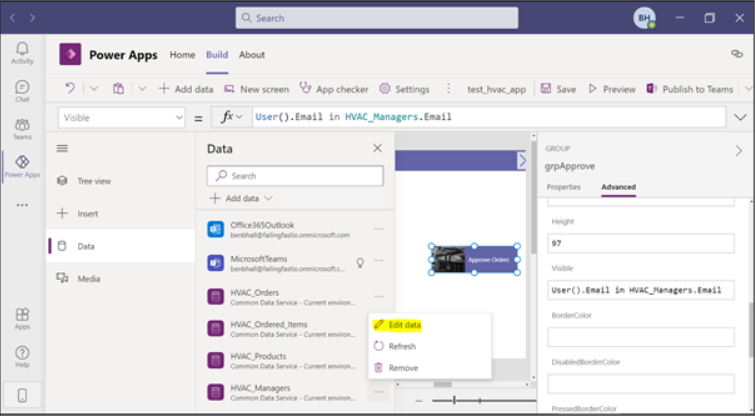Image resolution: width=755 pixels, height=416 pixels.
Task: Open toolbar overflow vertical ellipsis
Action: coord(448,89)
